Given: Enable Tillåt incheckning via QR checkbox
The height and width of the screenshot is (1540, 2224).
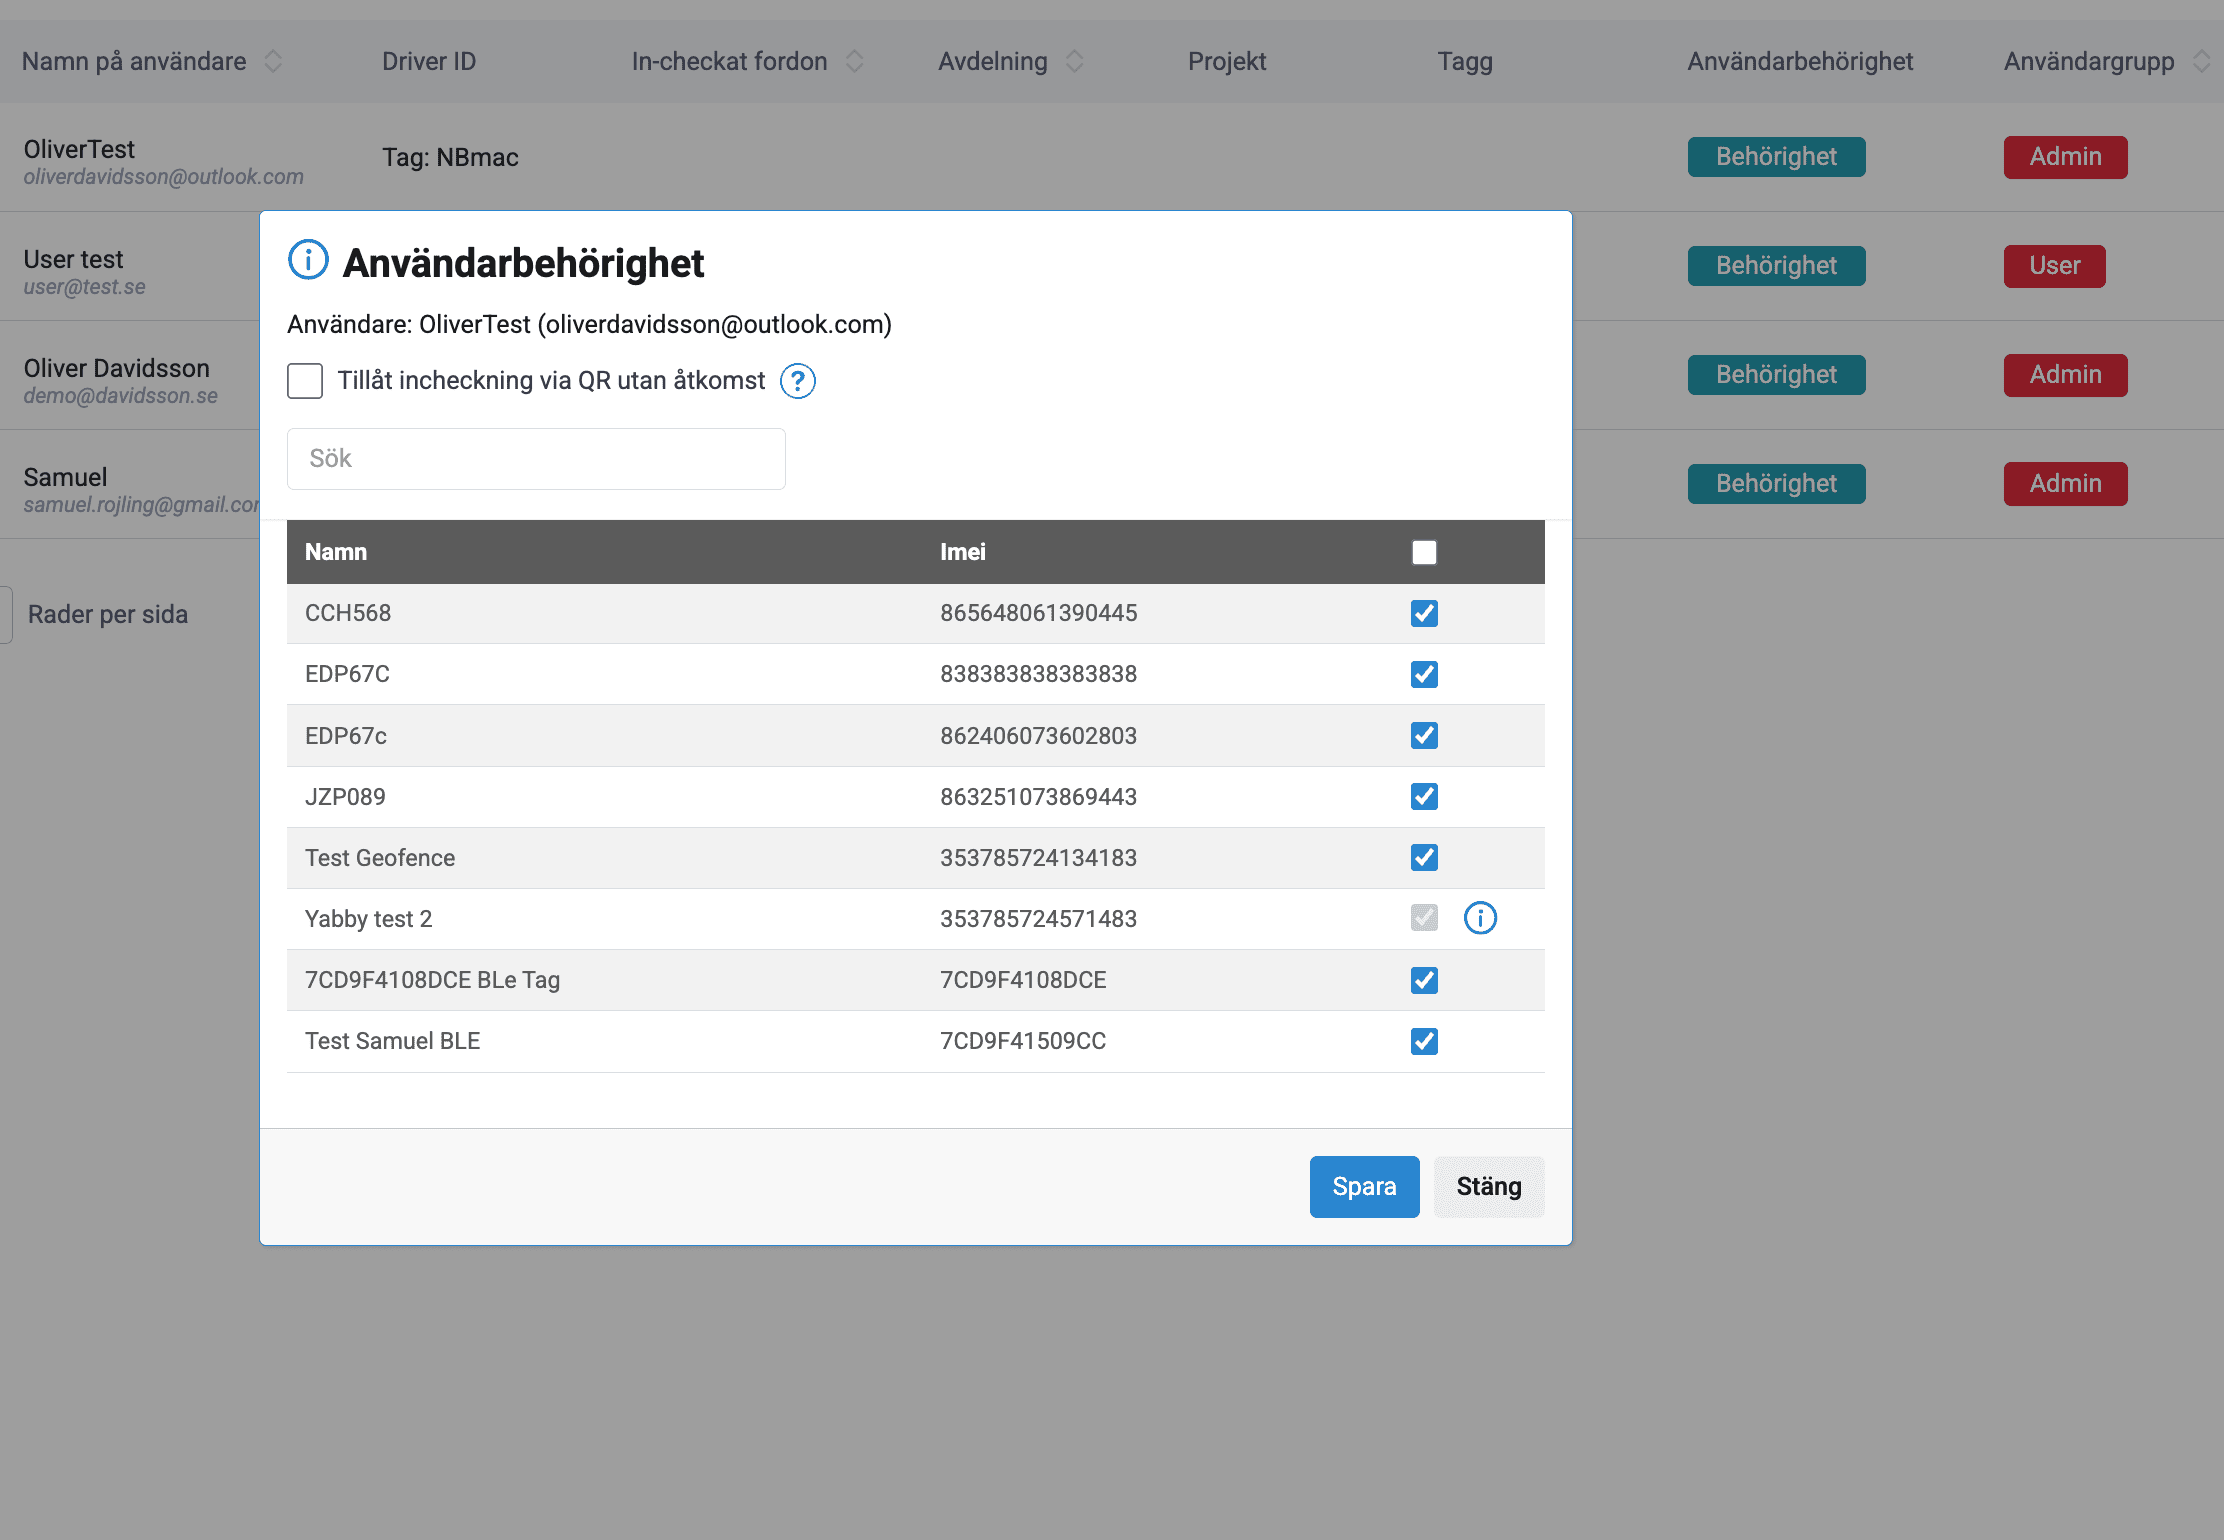Looking at the screenshot, I should tap(305, 381).
